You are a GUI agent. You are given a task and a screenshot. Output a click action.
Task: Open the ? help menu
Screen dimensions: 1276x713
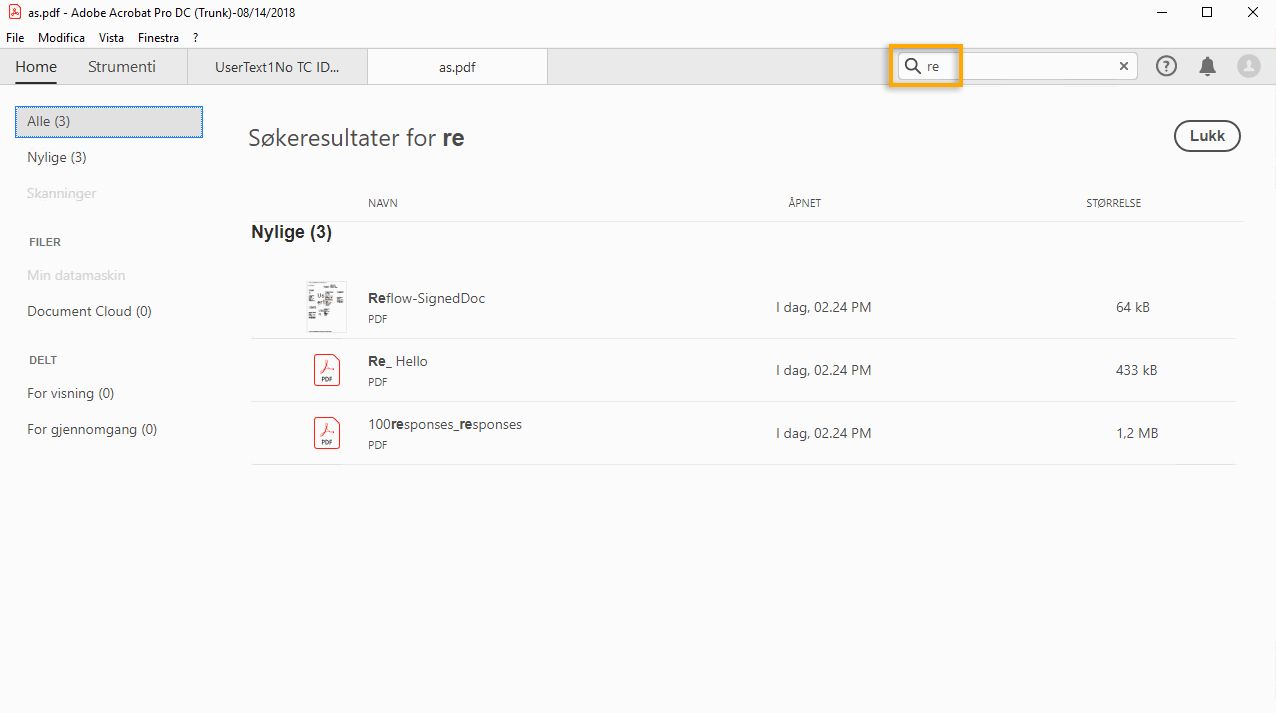tap(196, 38)
